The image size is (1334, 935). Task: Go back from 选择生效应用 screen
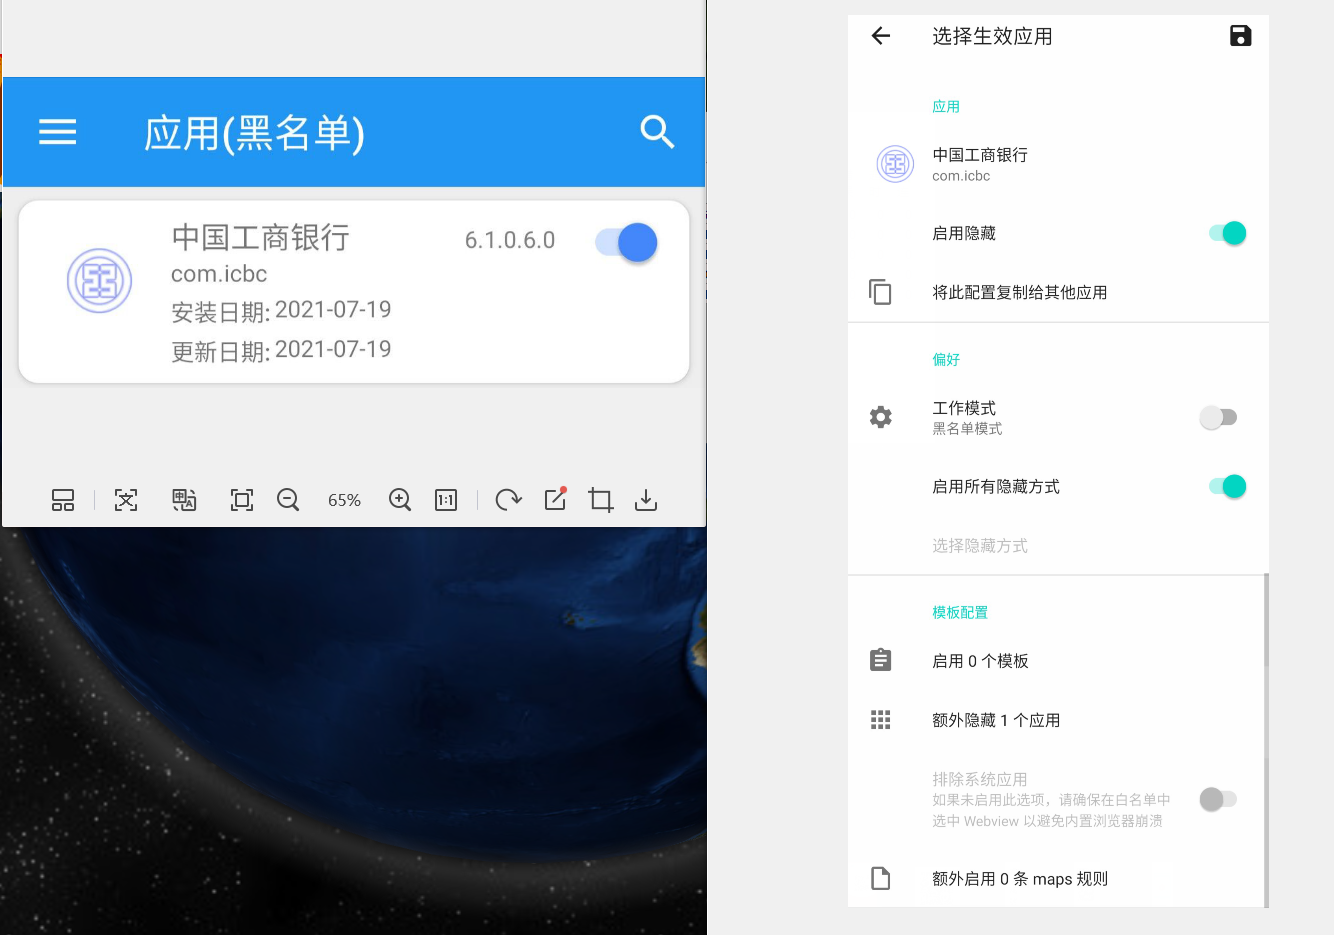880,36
